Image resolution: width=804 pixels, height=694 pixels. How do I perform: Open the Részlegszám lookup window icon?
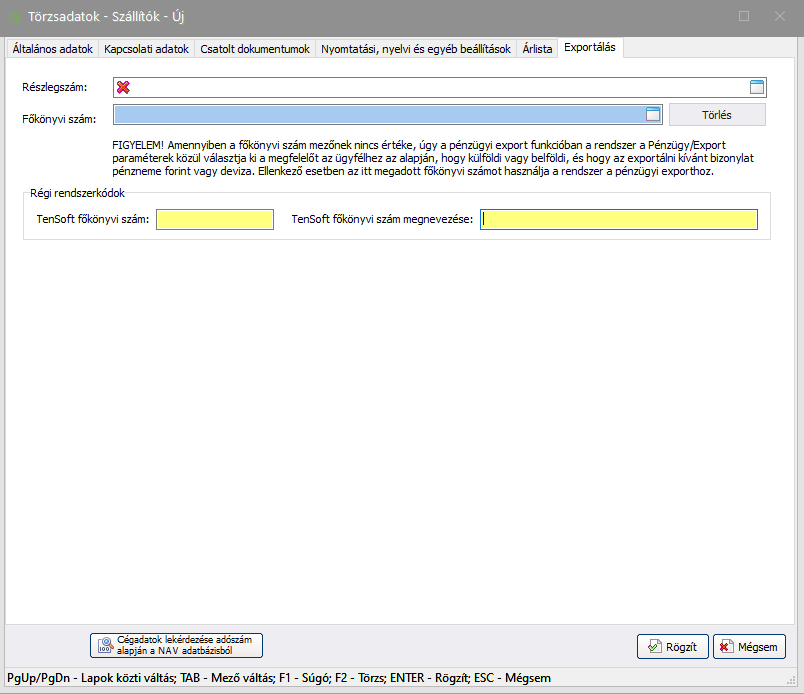pos(757,87)
